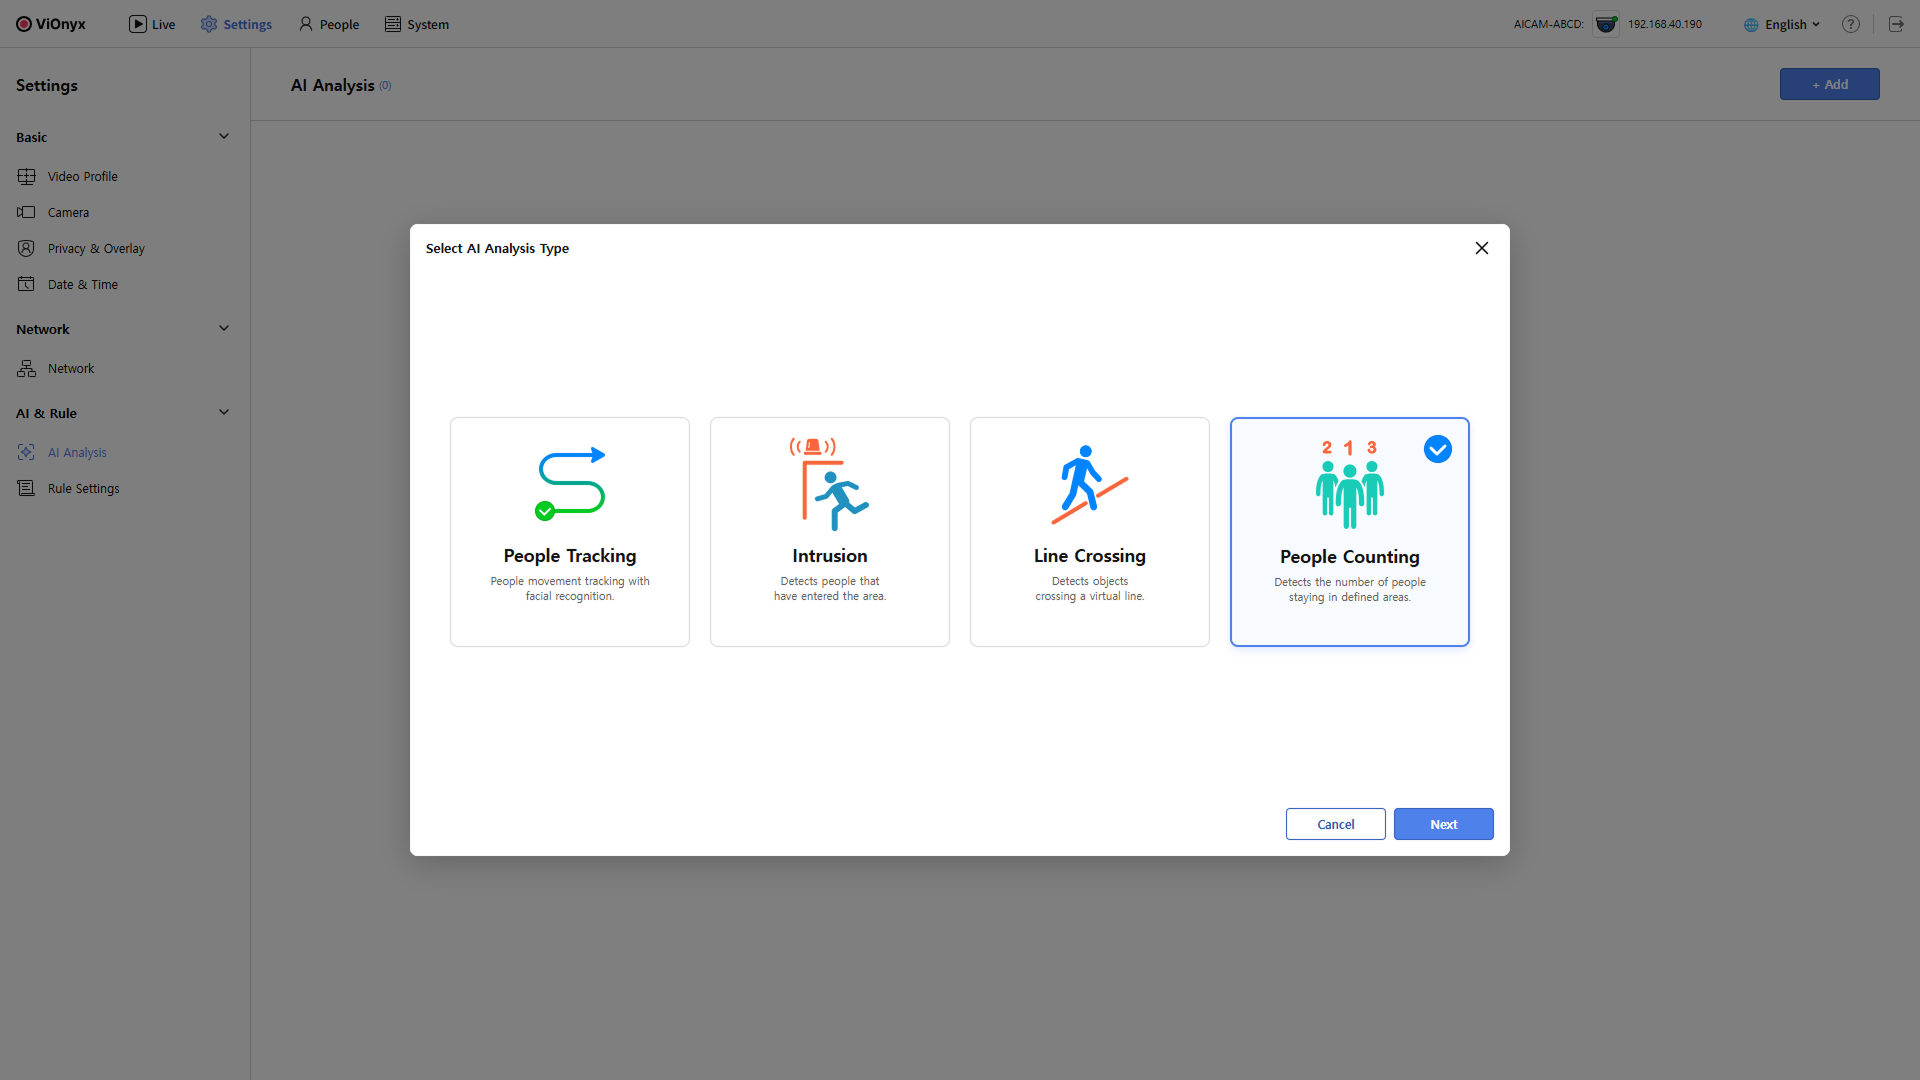Screen dimensions: 1920x1080
Task: Open the English language dropdown
Action: tap(1785, 24)
